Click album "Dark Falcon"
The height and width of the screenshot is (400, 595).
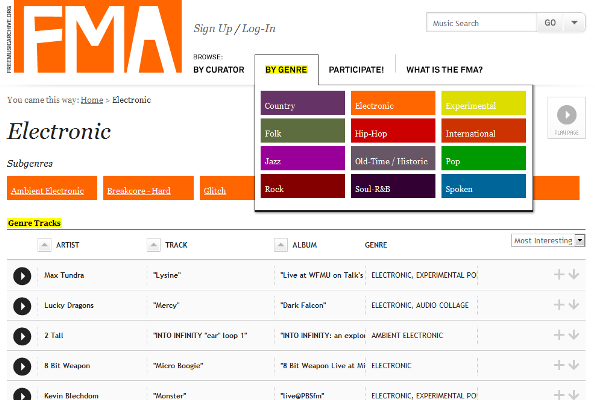pyautogui.click(x=303, y=305)
